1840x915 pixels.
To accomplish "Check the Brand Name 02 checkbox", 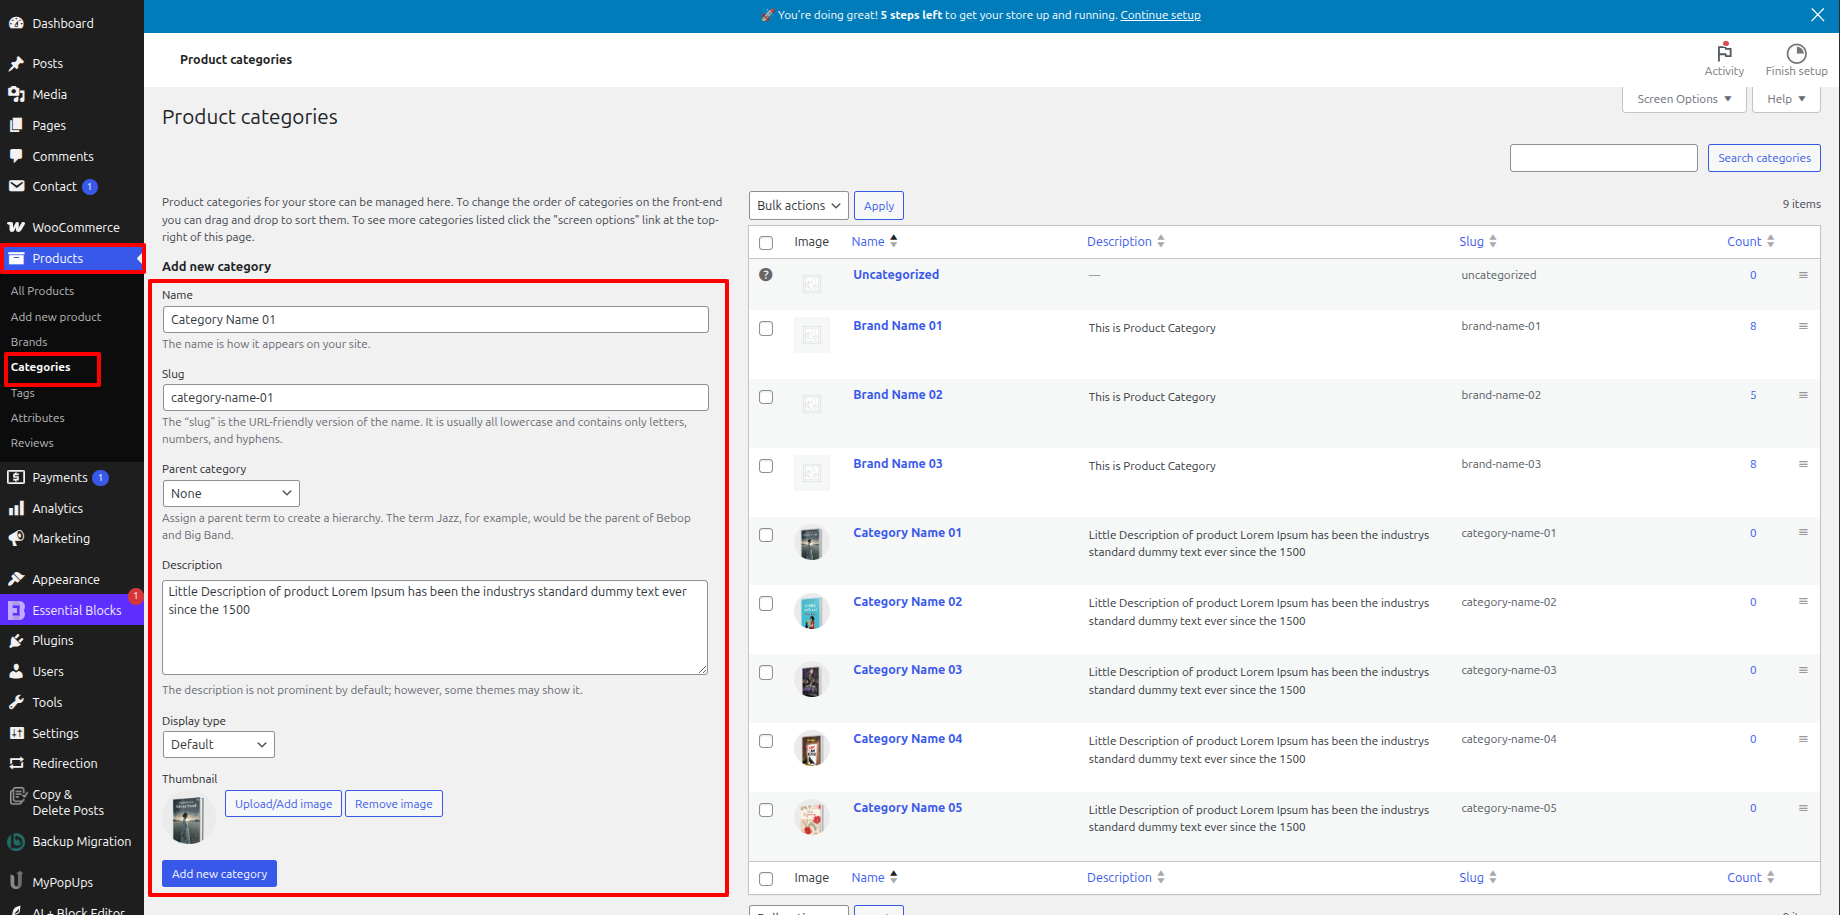I will click(x=766, y=397).
